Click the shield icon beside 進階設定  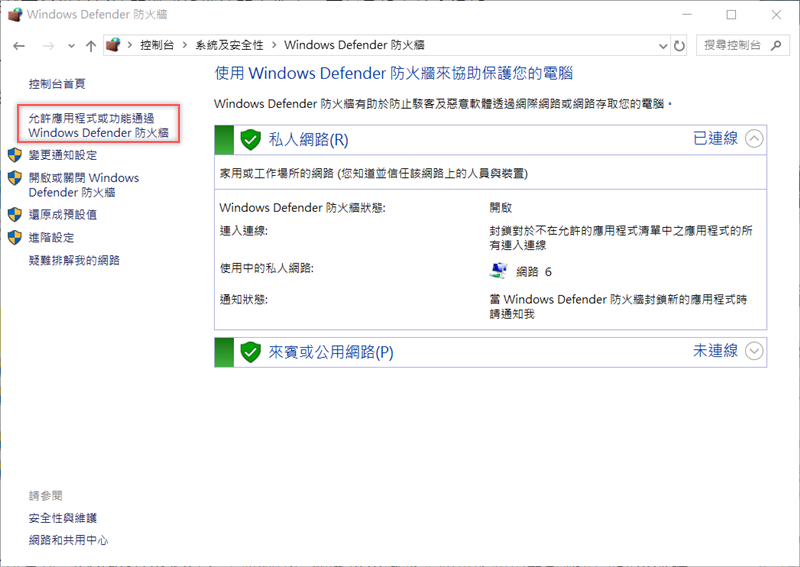point(15,237)
